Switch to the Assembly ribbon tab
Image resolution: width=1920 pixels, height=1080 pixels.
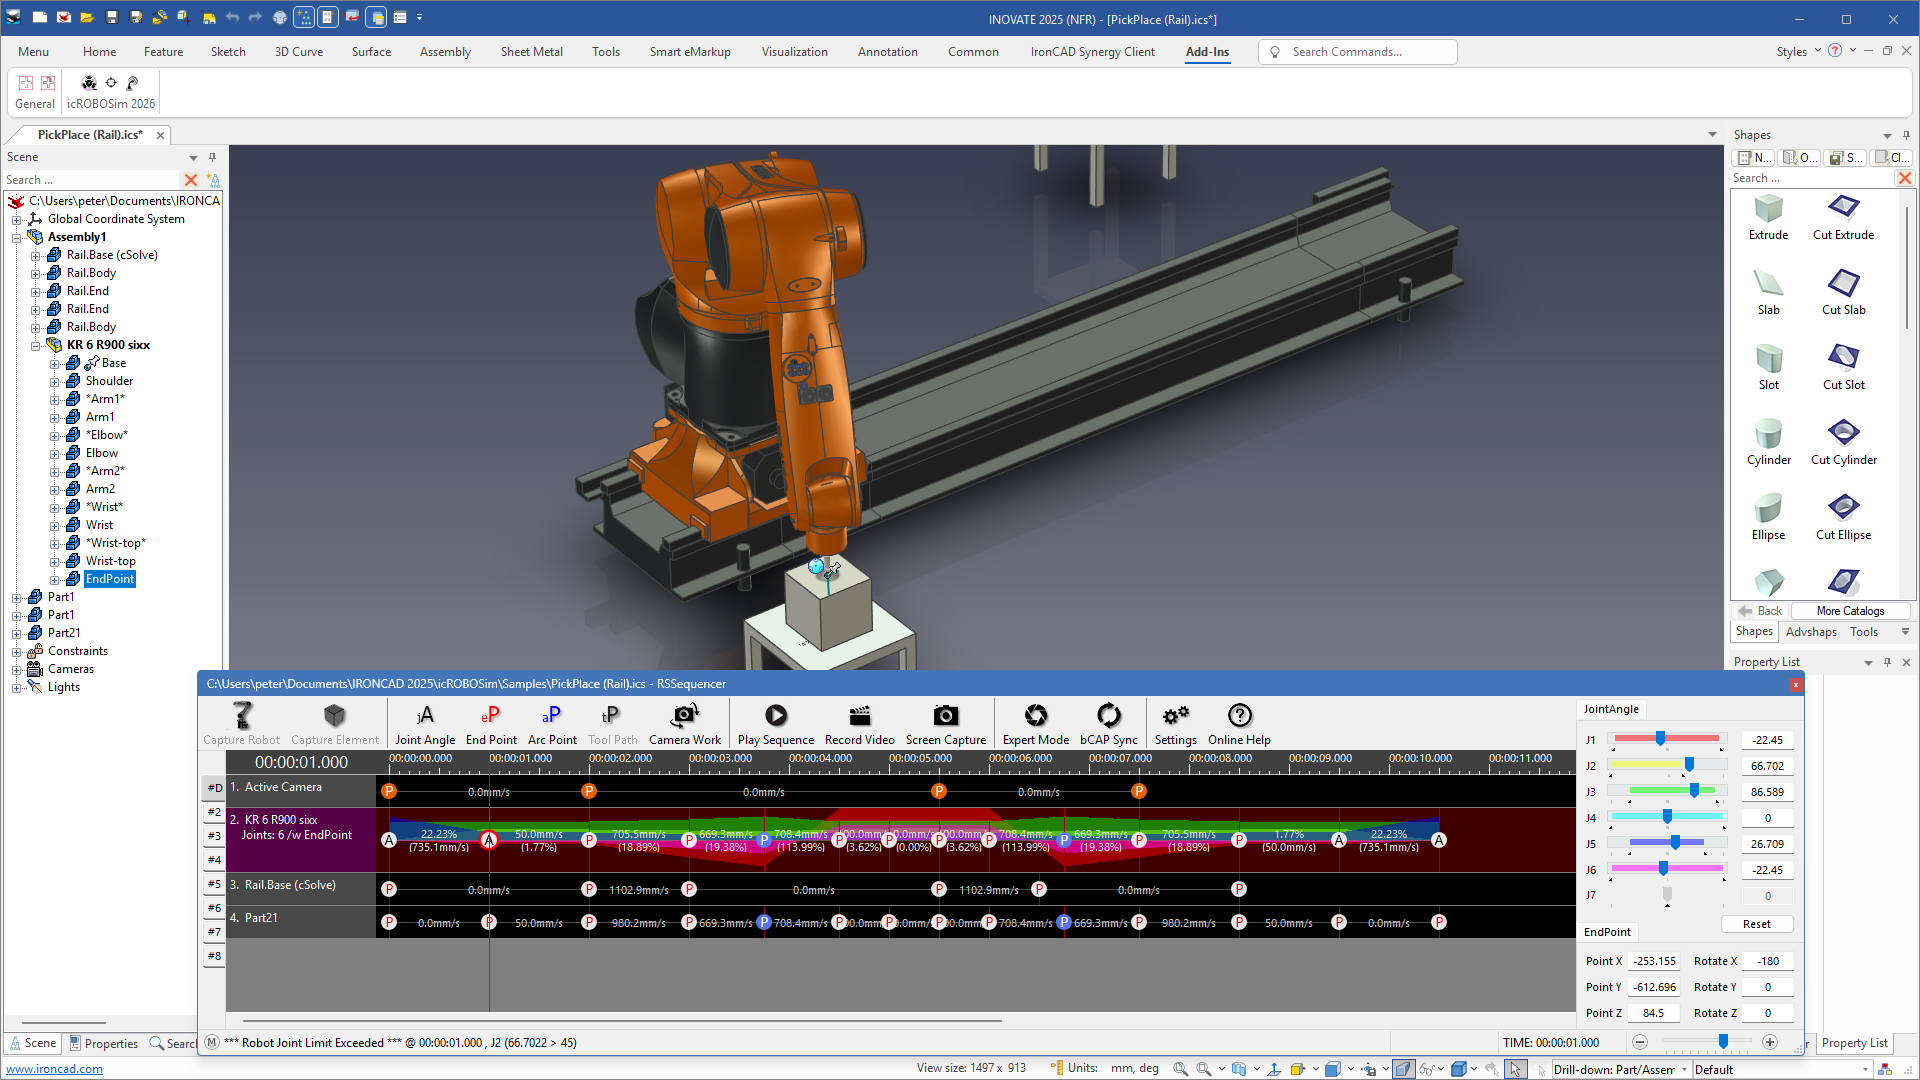coord(445,52)
